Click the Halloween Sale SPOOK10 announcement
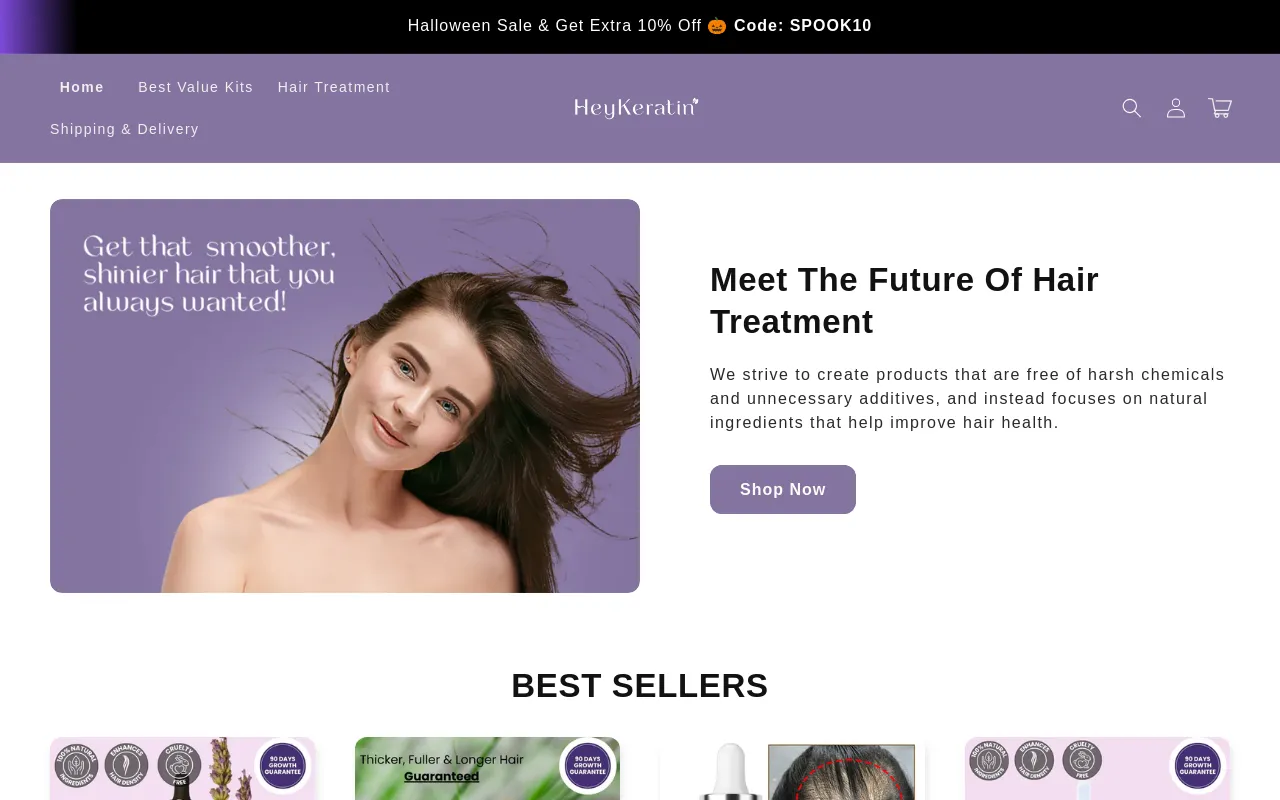 tap(640, 26)
